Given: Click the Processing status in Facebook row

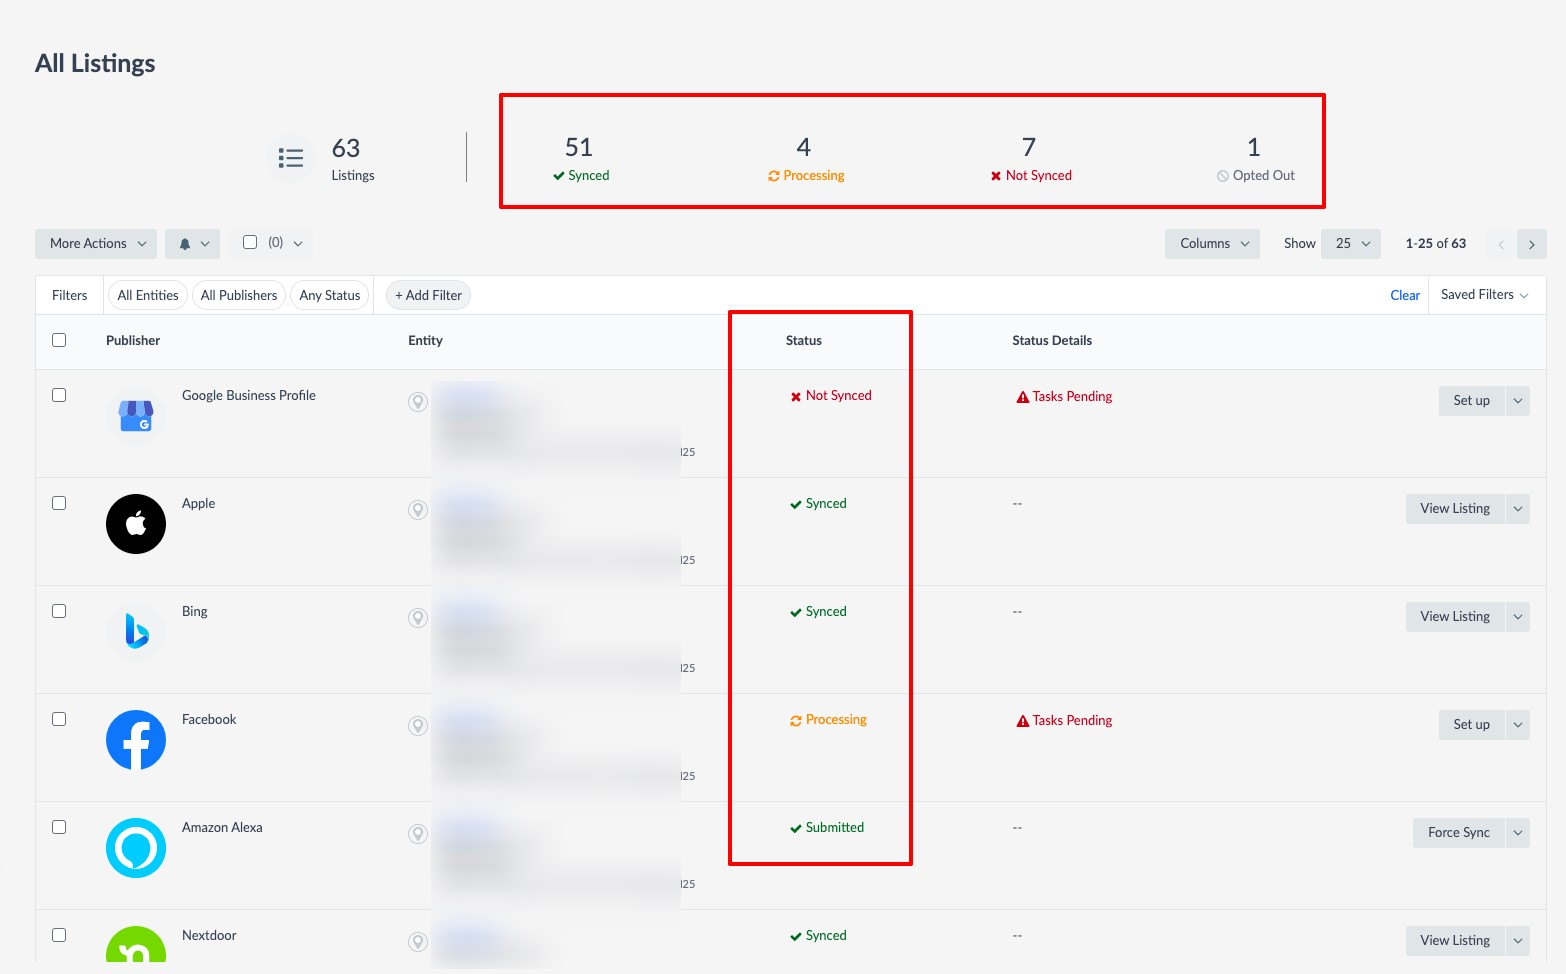Looking at the screenshot, I should click(x=828, y=720).
